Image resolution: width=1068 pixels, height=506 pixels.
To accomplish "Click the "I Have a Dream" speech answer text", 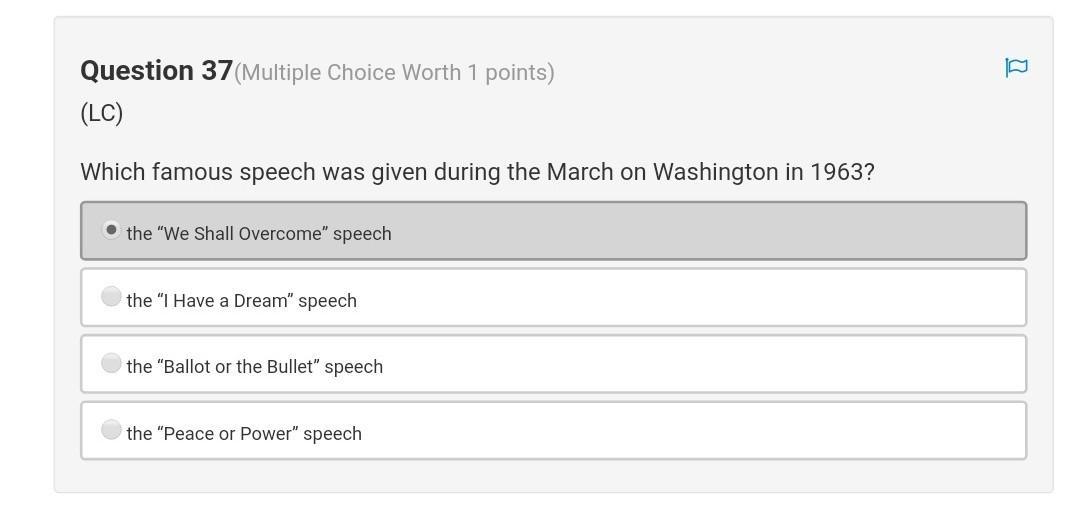I will click(241, 301).
